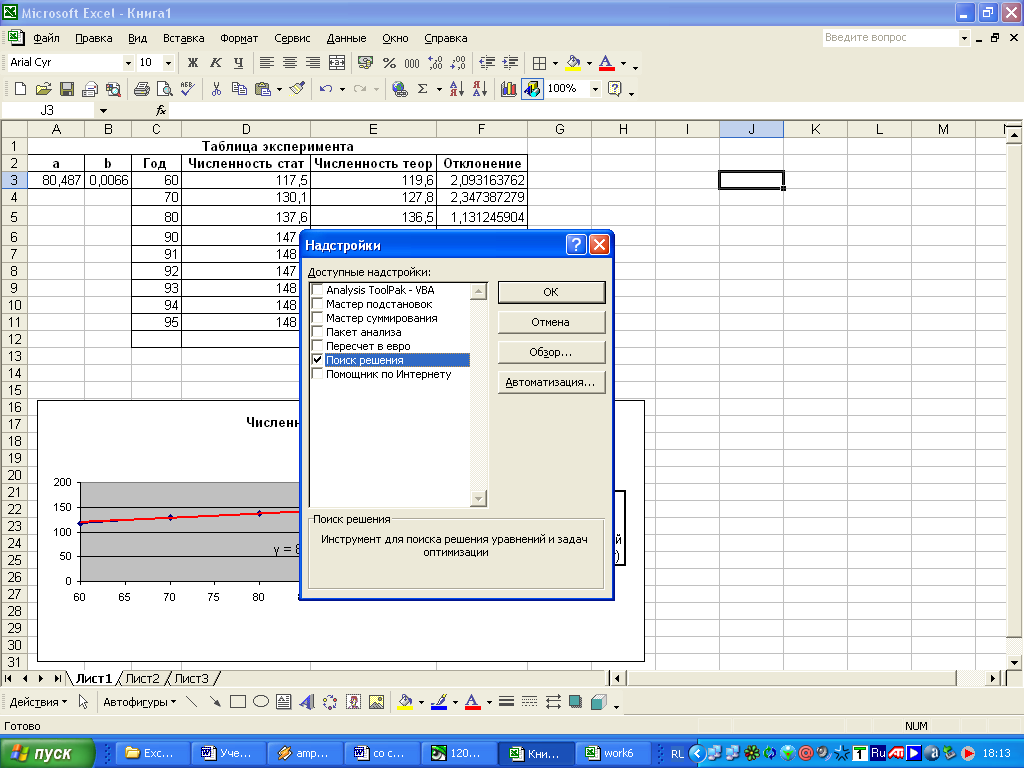The width and height of the screenshot is (1024, 768).
Task: Check Мастер суммирования add-in
Action: [x=317, y=317]
